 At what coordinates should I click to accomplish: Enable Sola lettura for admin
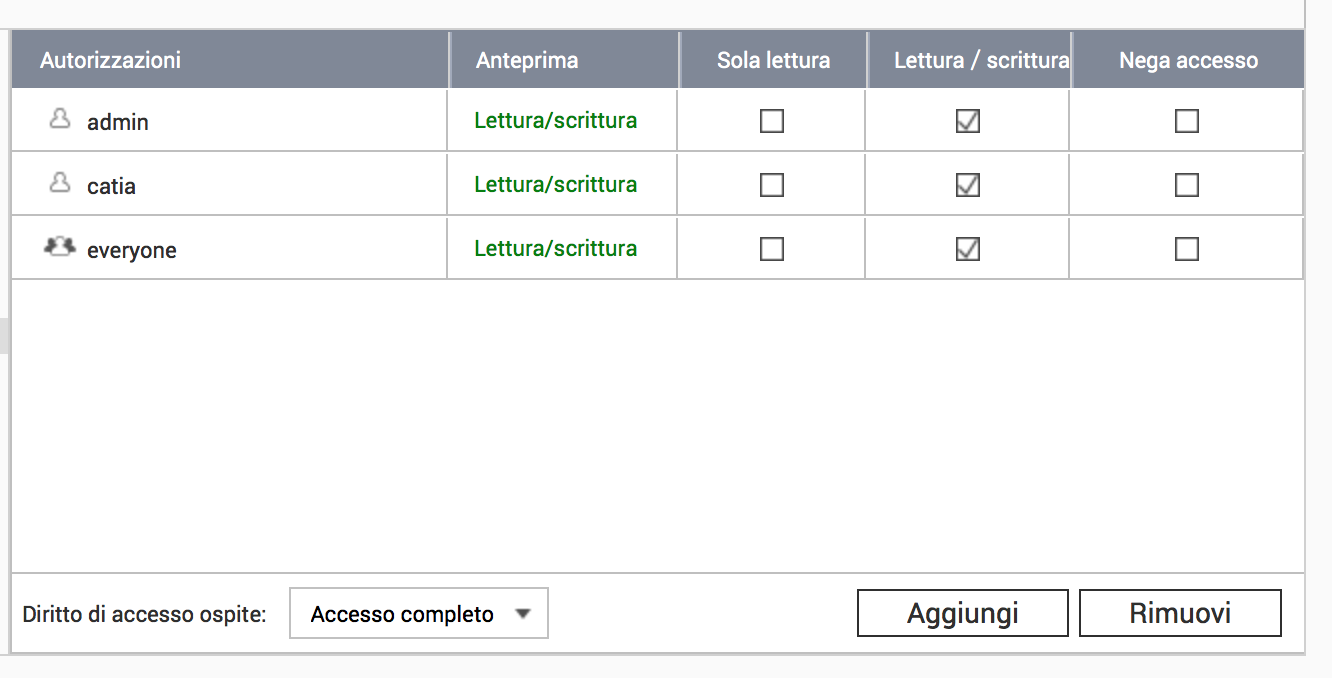point(772,121)
